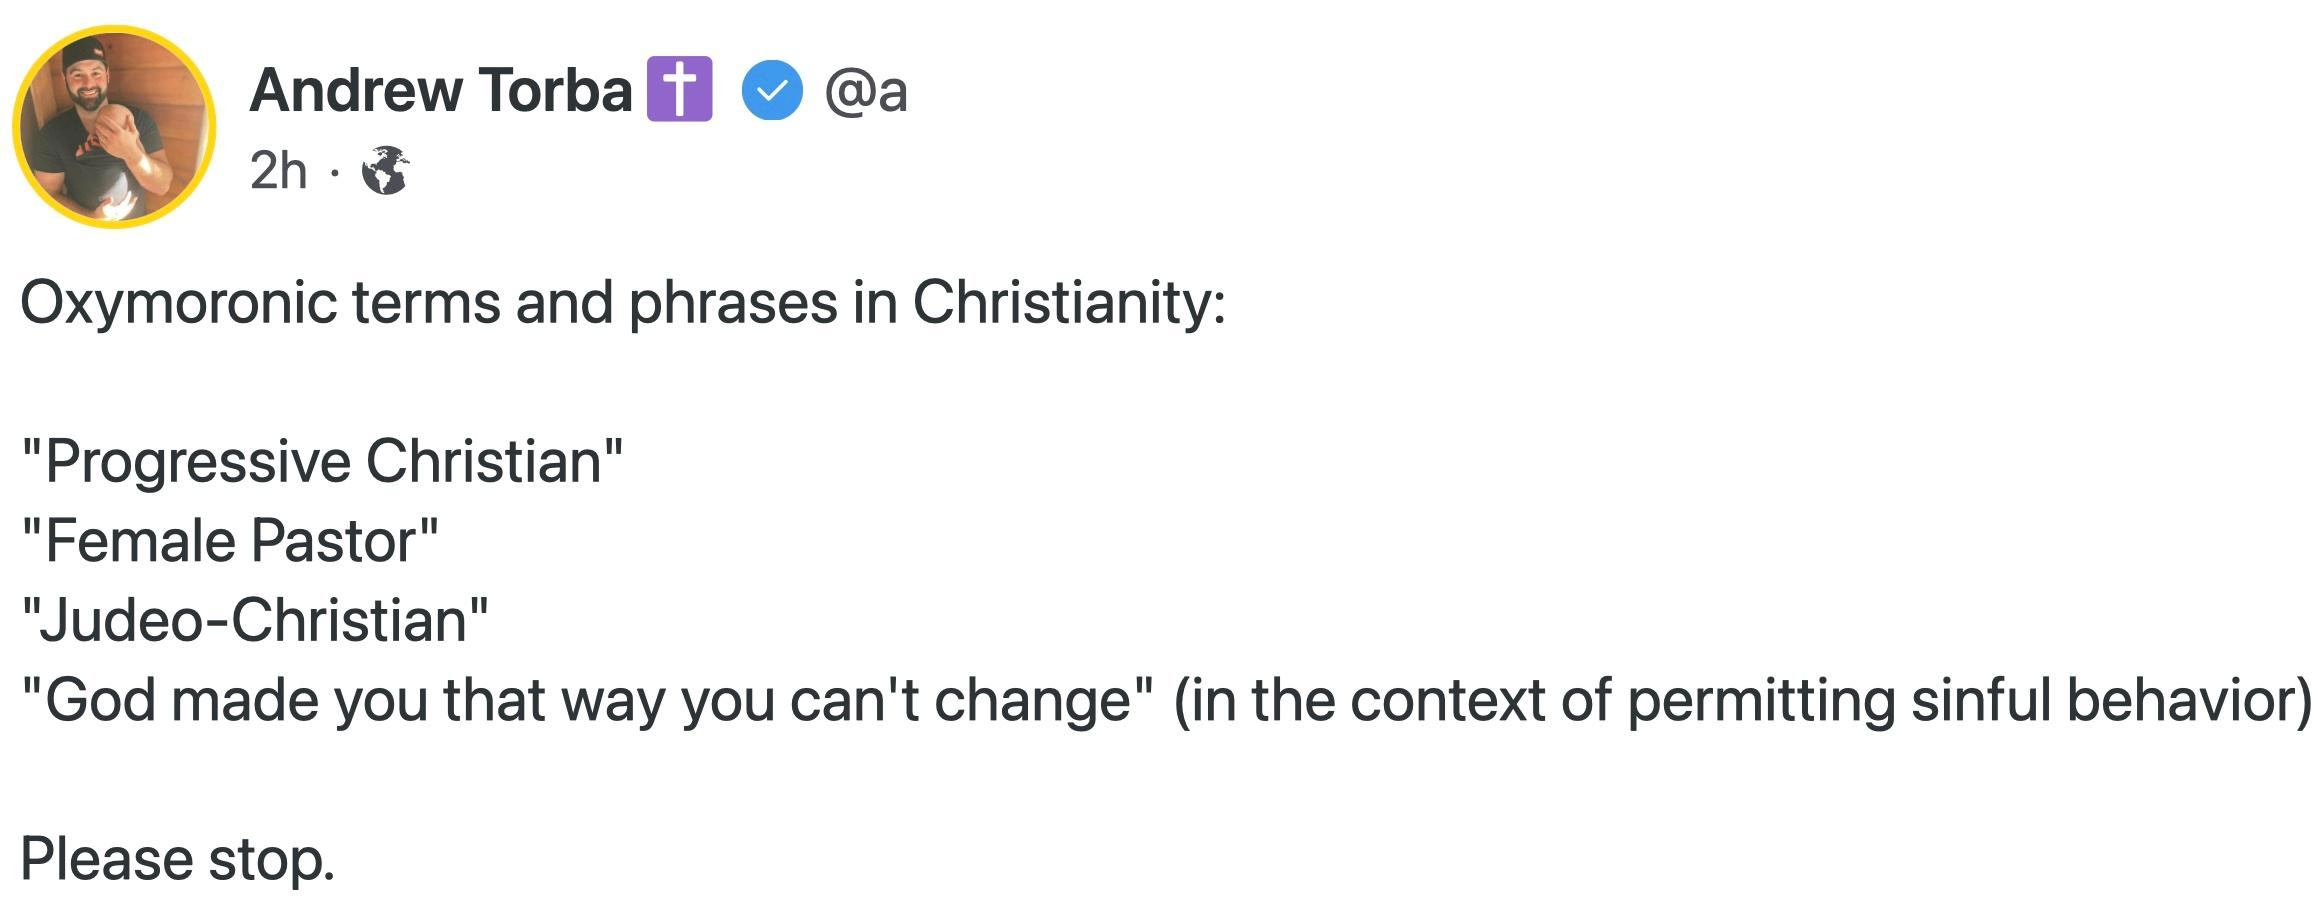Image resolution: width=2324 pixels, height=916 pixels.
Task: Select the "Judeo-Christian" line
Action: point(254,620)
